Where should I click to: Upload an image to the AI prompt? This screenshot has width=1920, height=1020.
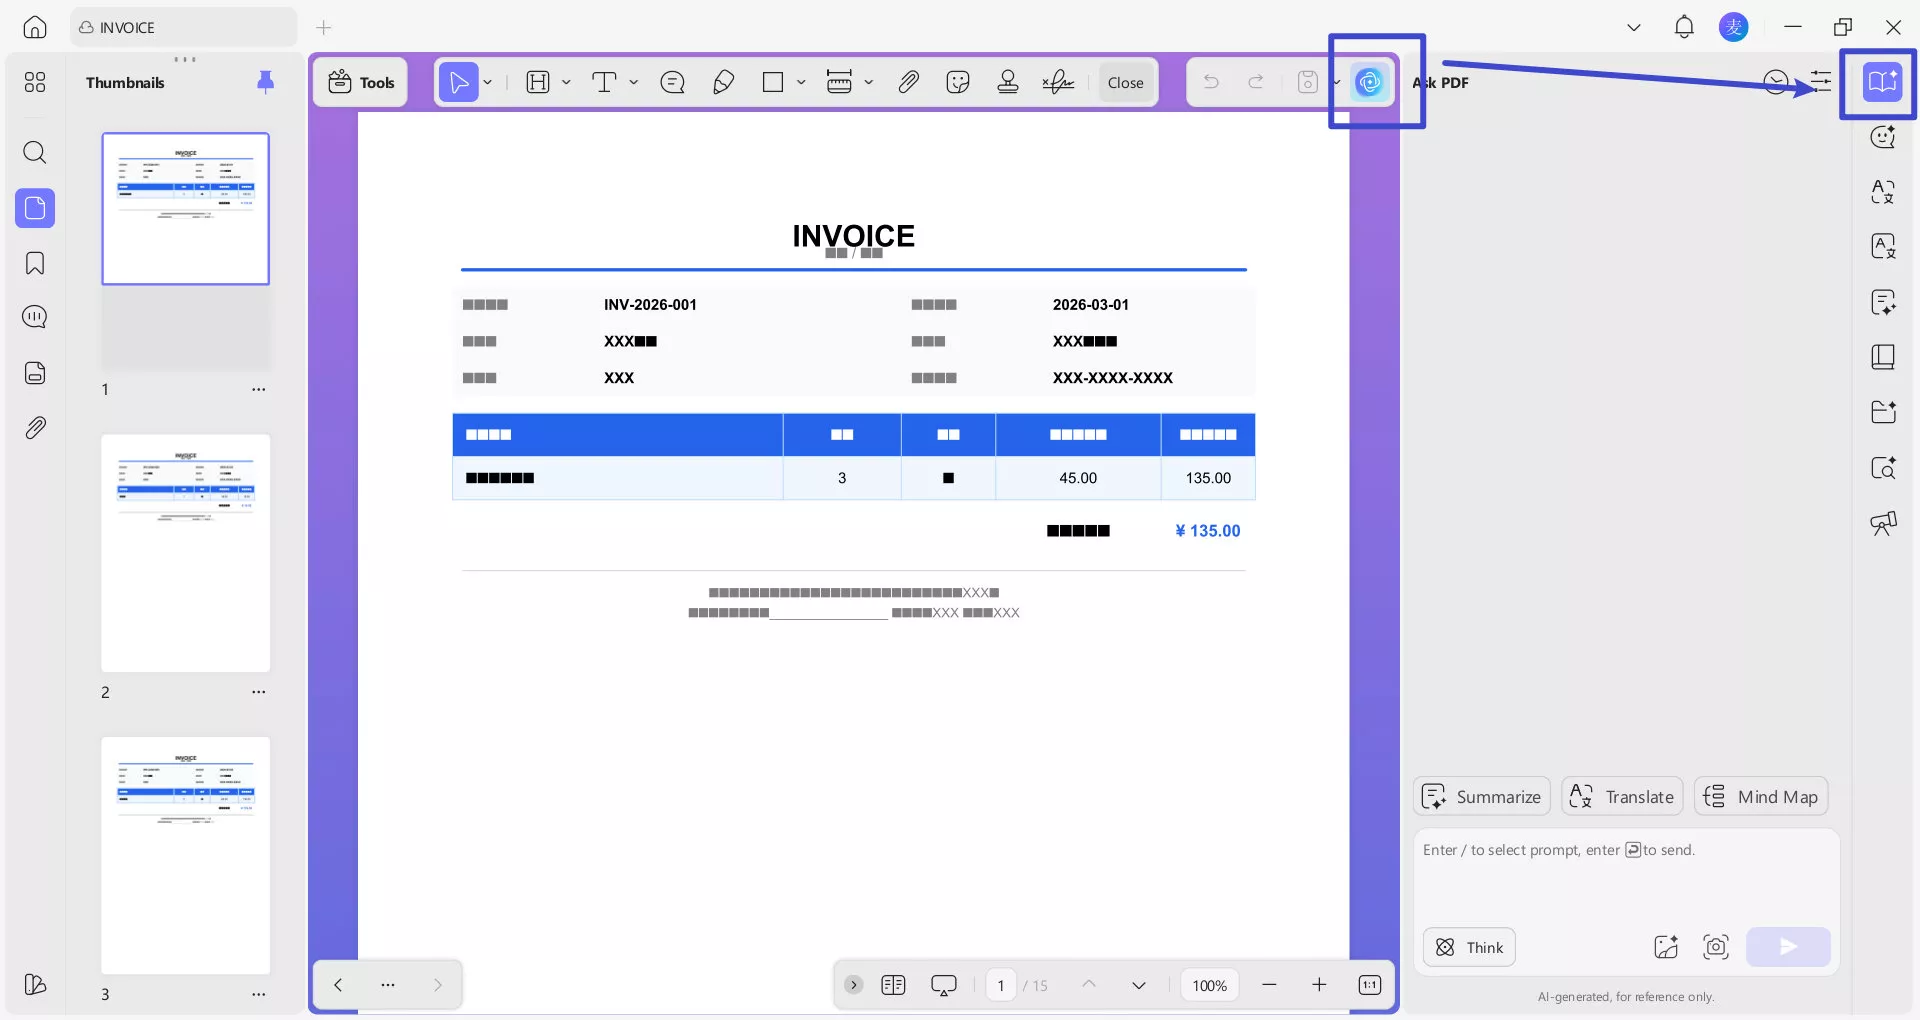(x=1666, y=947)
